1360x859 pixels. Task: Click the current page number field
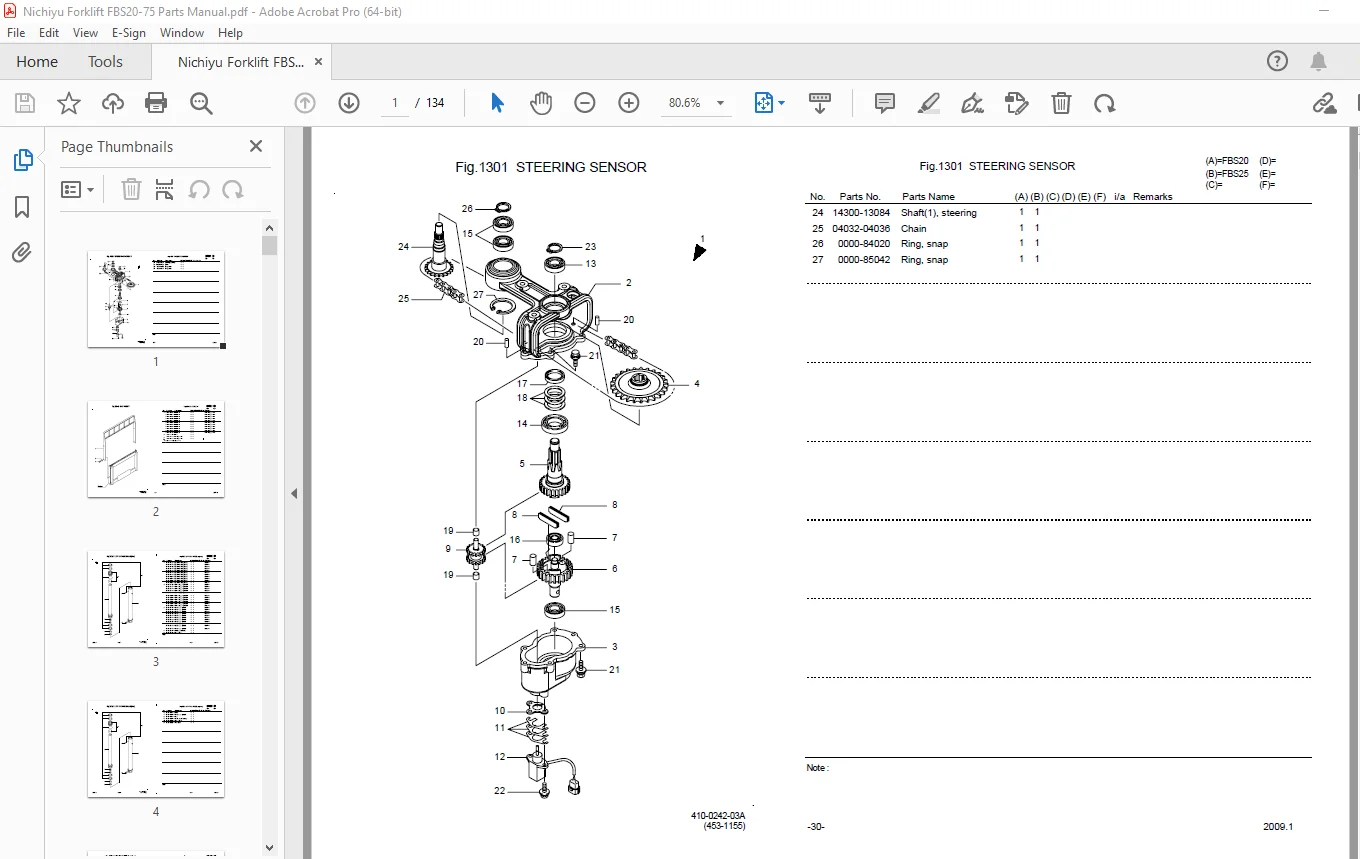395,103
